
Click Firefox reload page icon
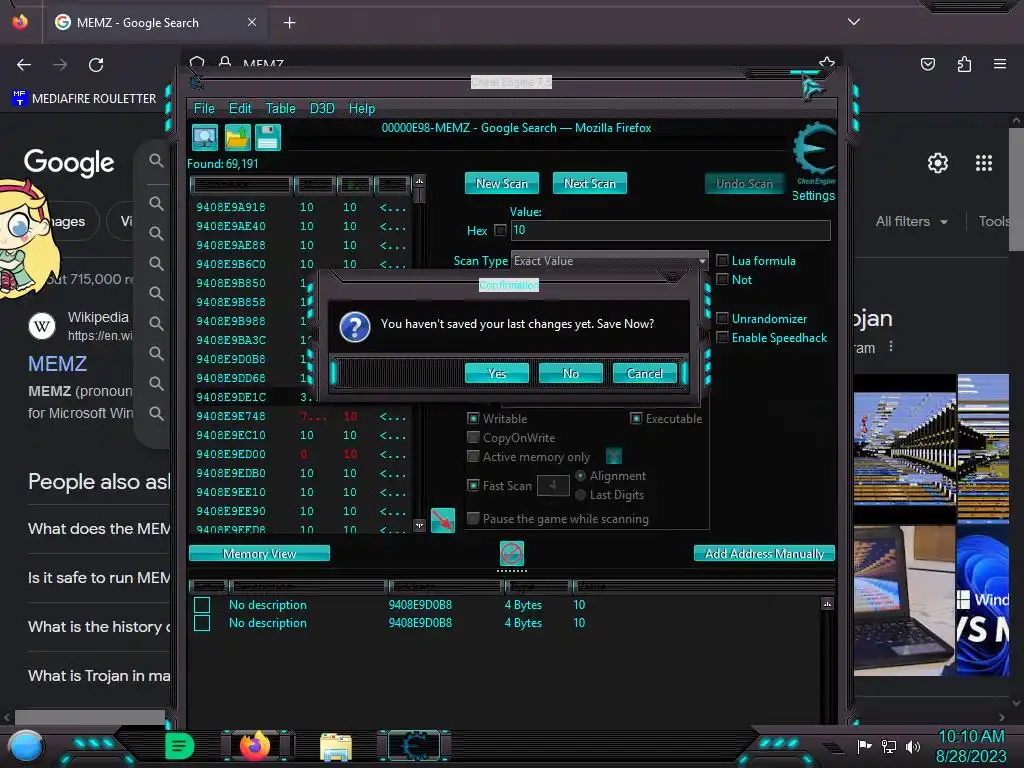click(96, 65)
